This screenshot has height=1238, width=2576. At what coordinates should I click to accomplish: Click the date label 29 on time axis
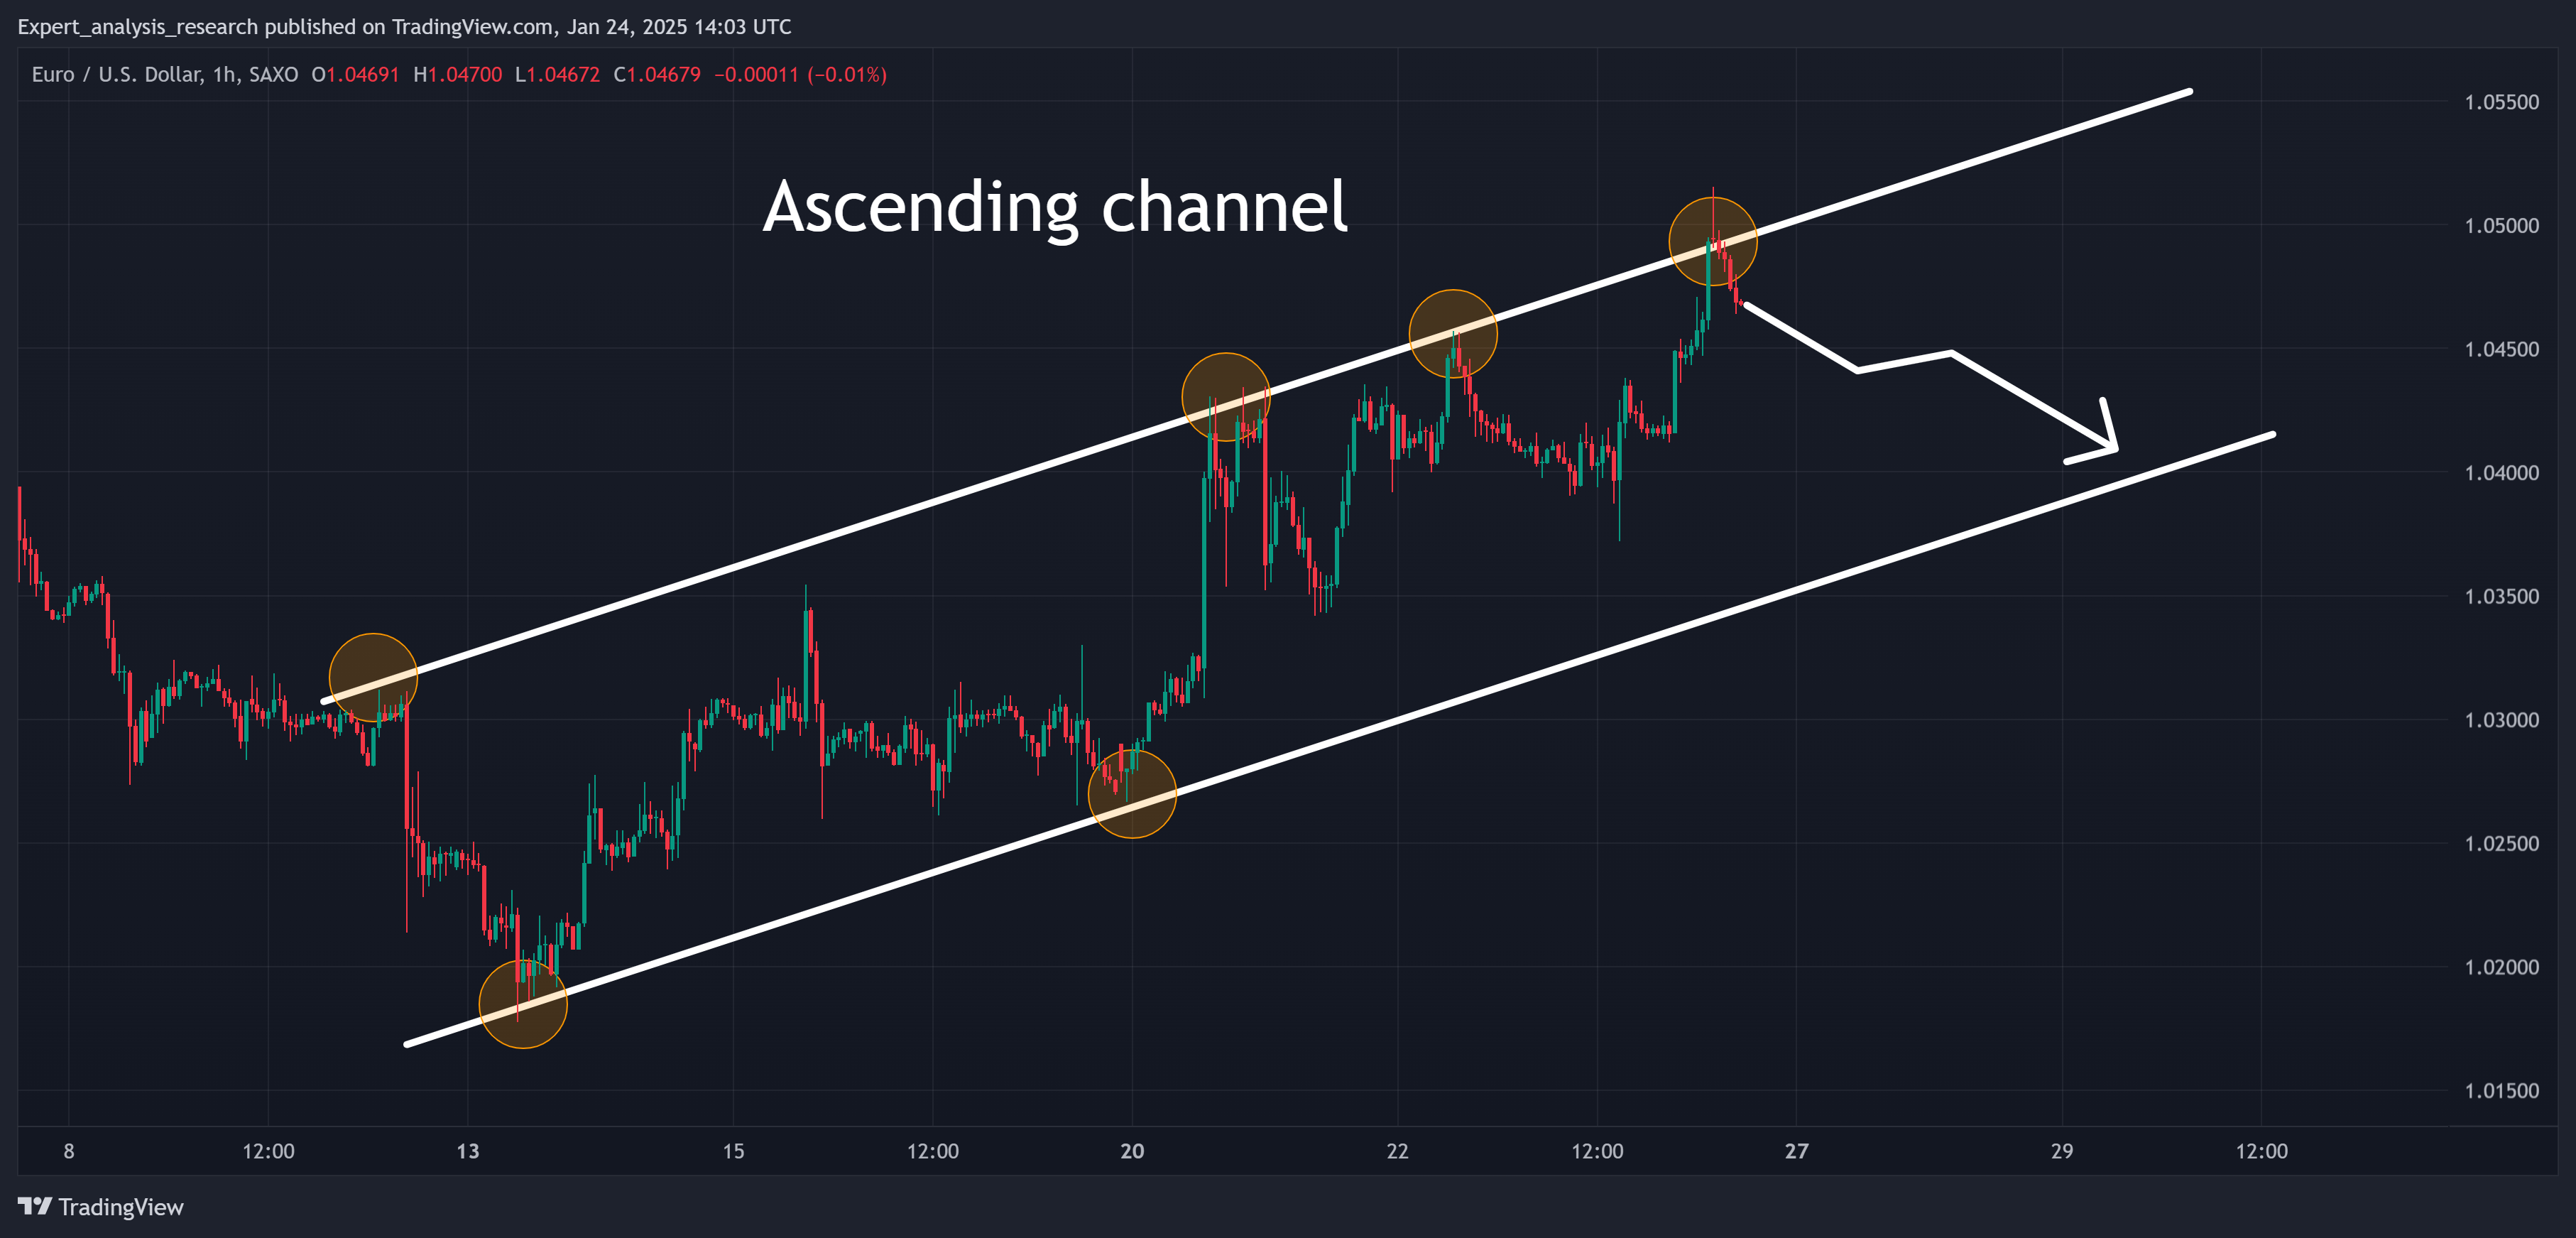tap(2062, 1151)
